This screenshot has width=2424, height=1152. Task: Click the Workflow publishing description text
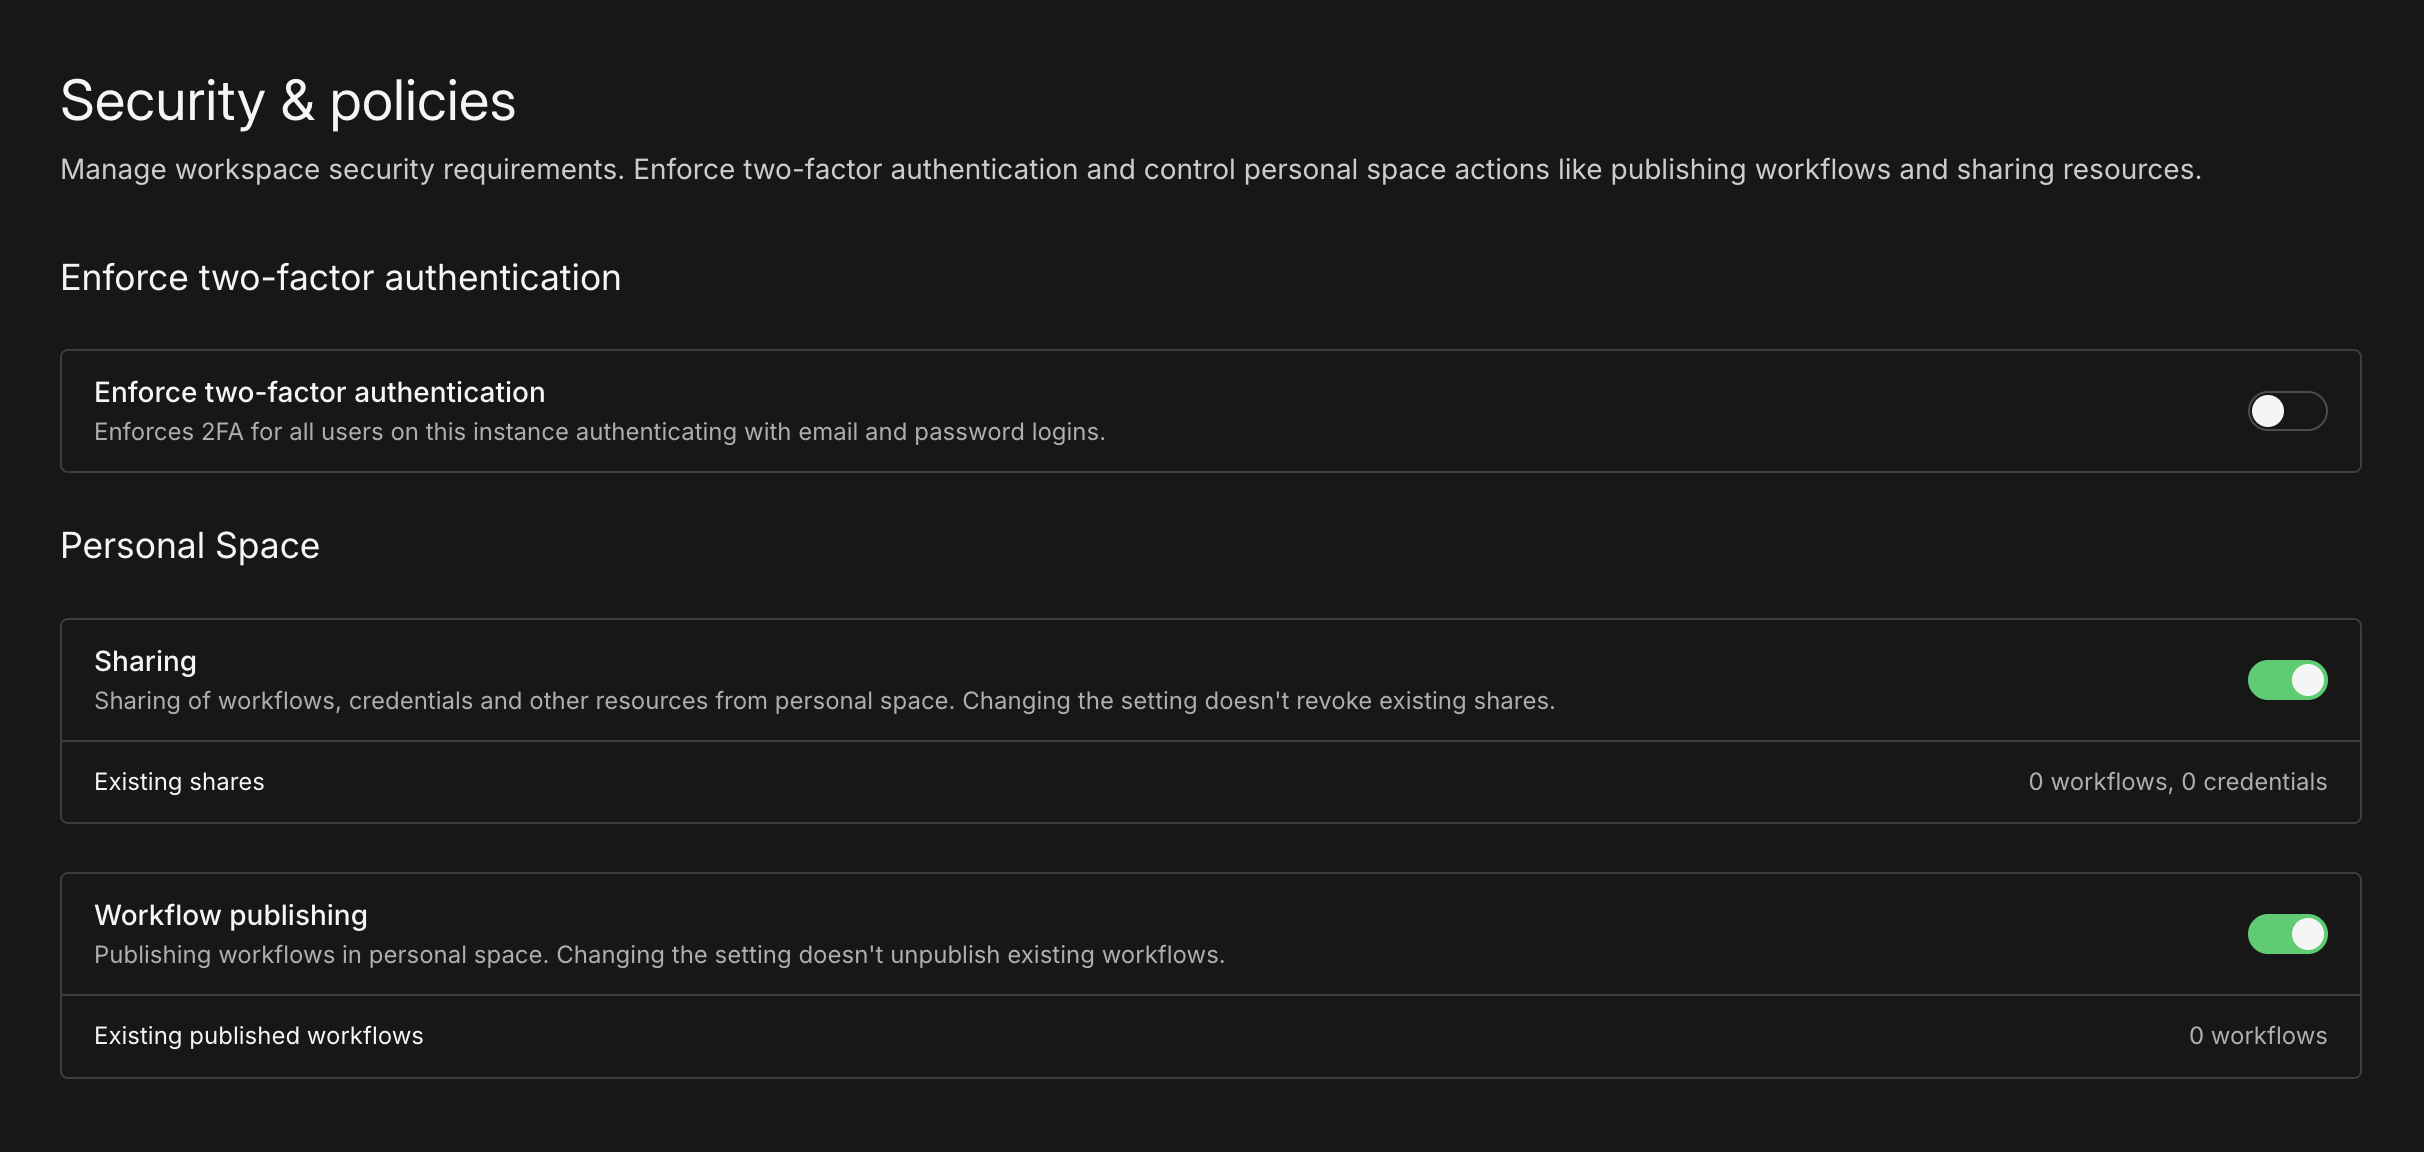659,954
